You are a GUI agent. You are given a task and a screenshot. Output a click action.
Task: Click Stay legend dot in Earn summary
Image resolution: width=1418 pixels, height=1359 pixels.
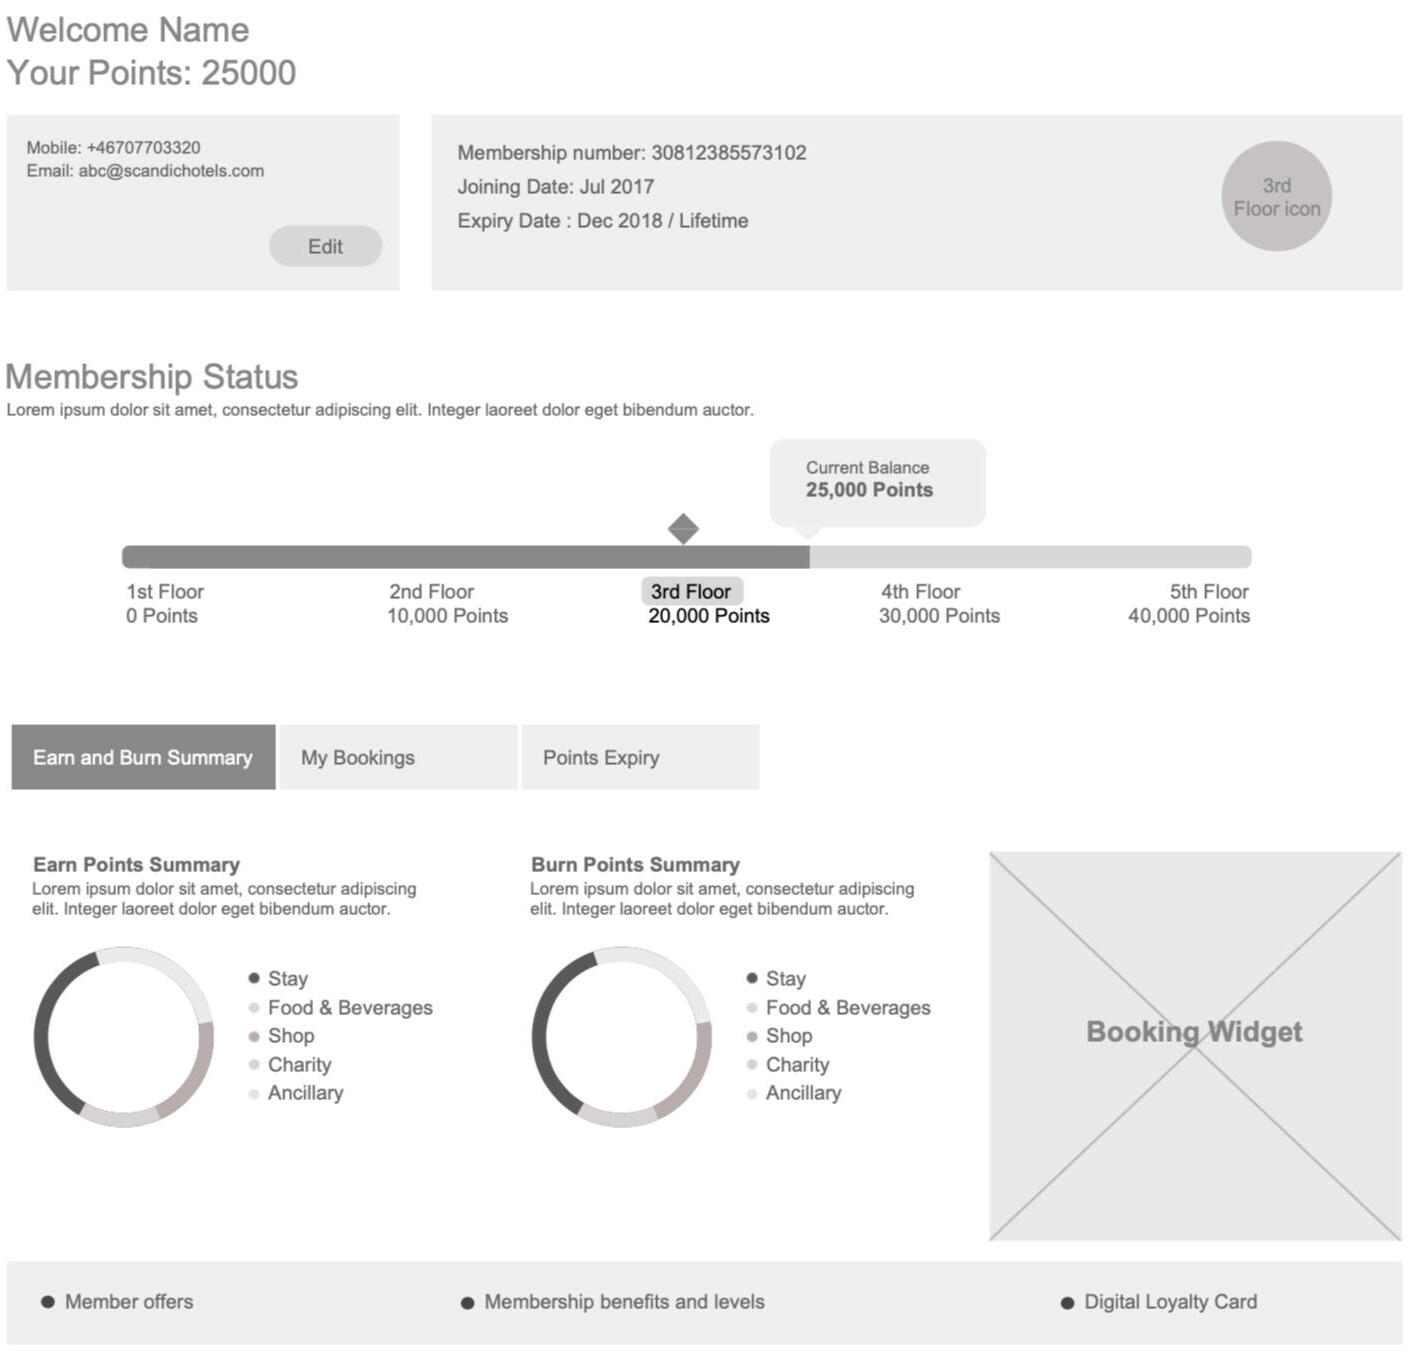coord(254,978)
